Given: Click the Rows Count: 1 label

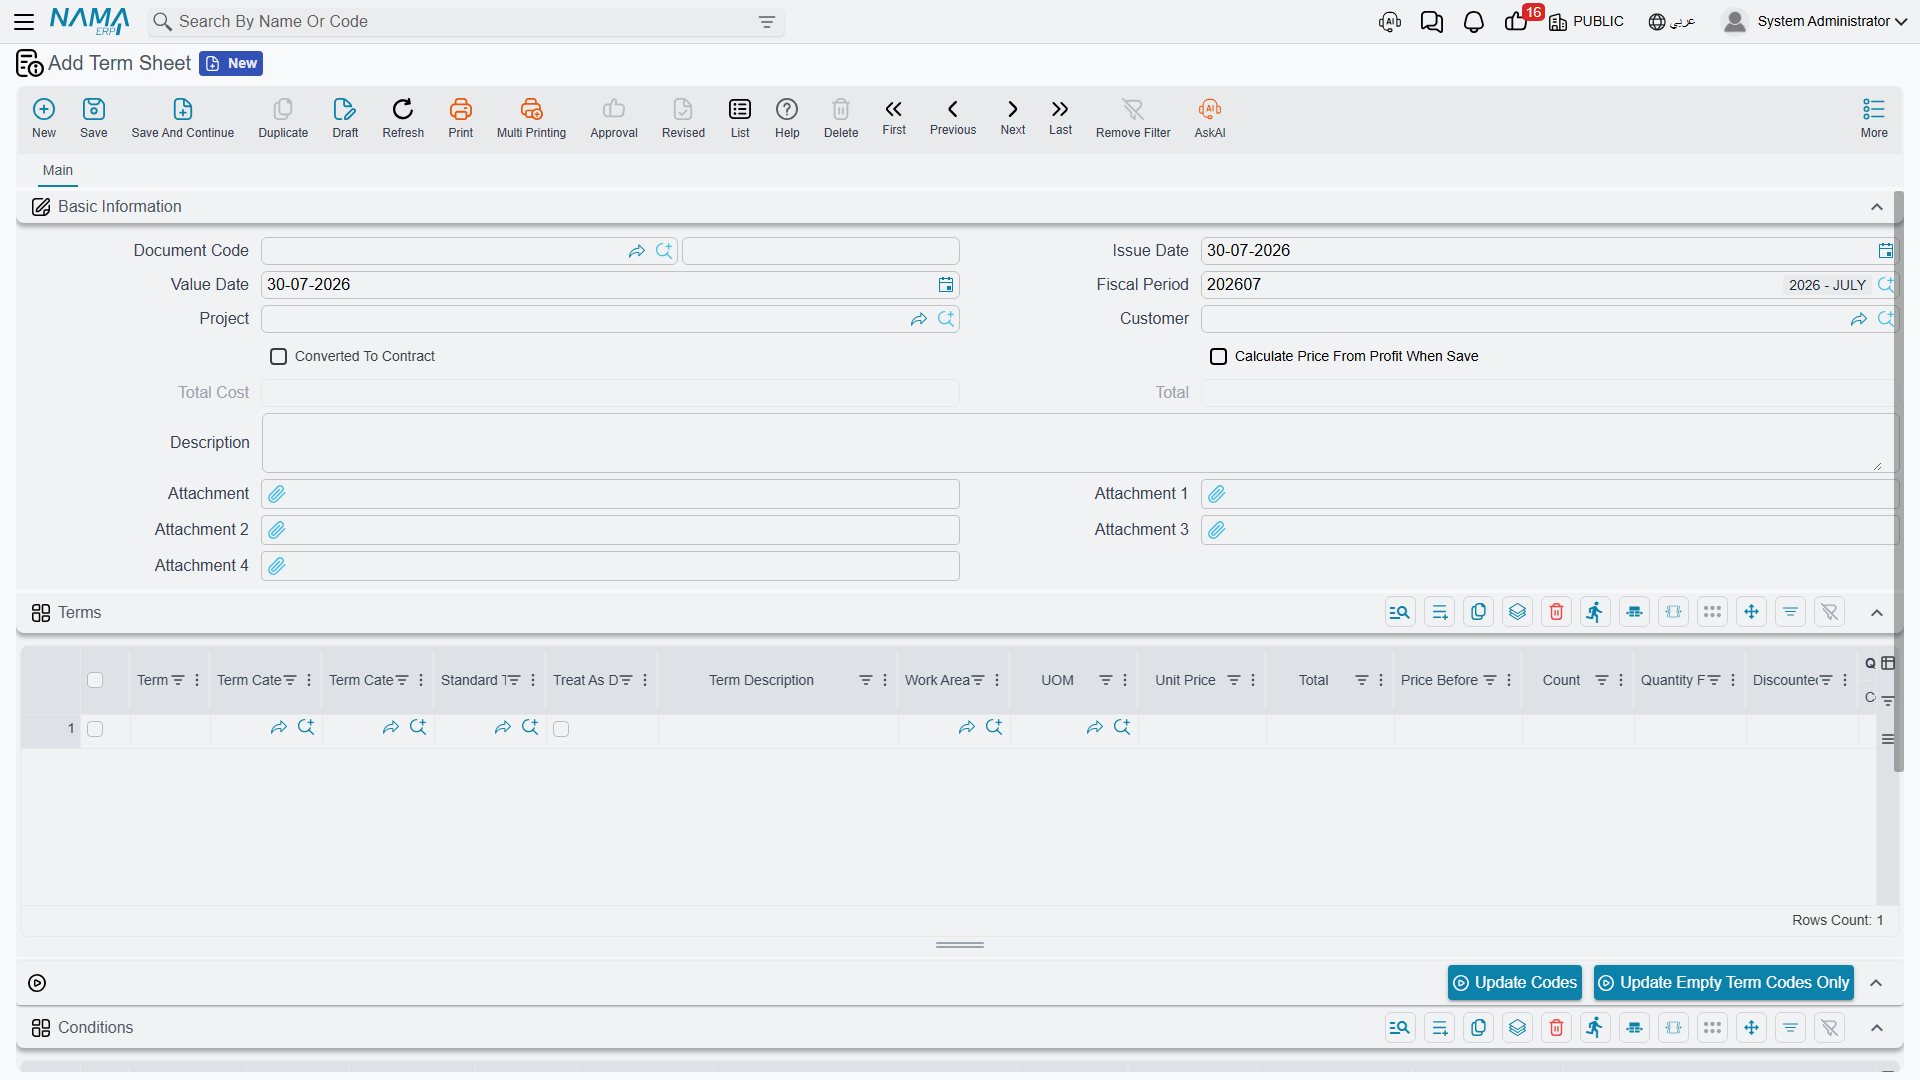Looking at the screenshot, I should pos(1837,920).
